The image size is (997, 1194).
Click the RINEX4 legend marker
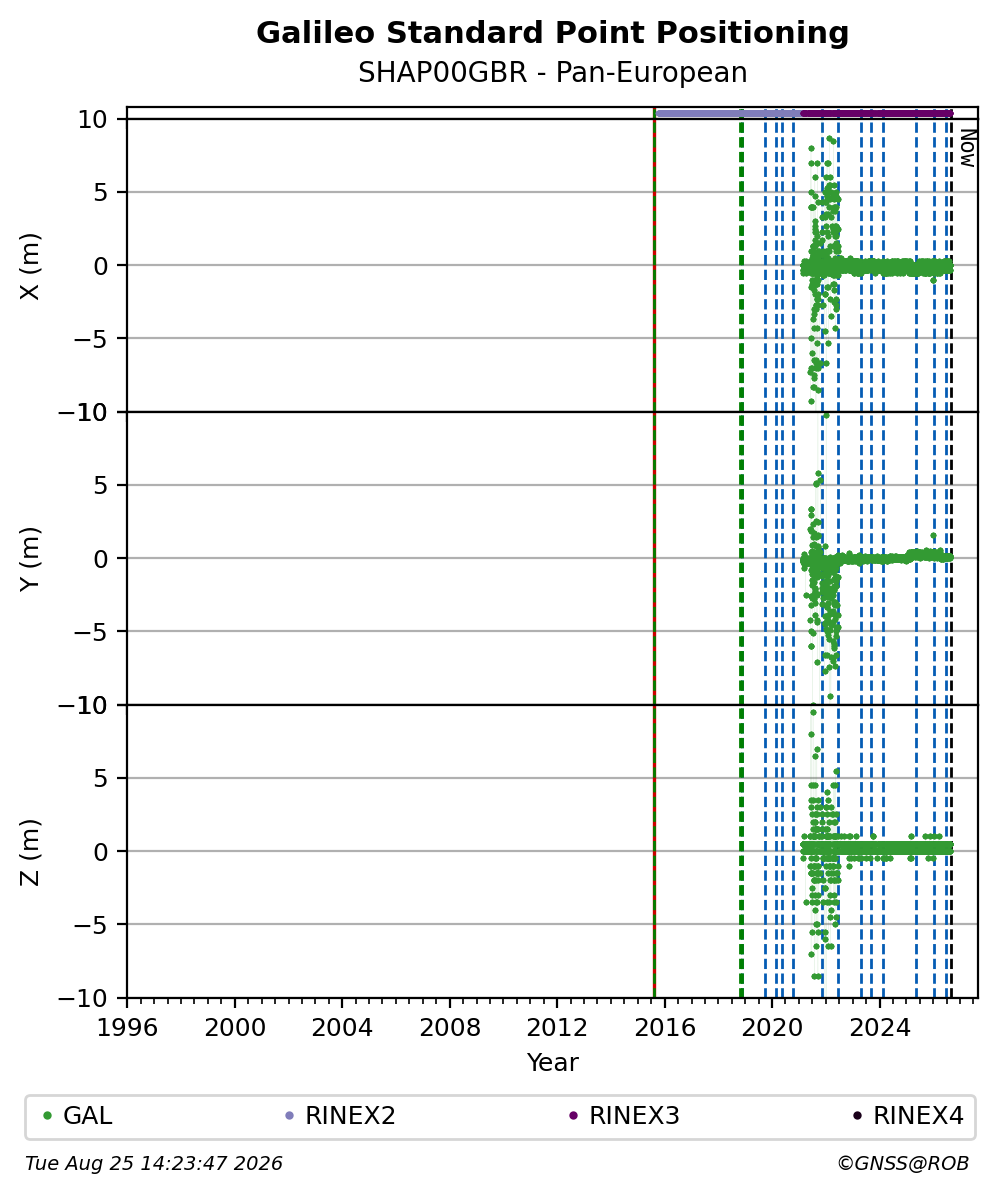coord(857,1116)
